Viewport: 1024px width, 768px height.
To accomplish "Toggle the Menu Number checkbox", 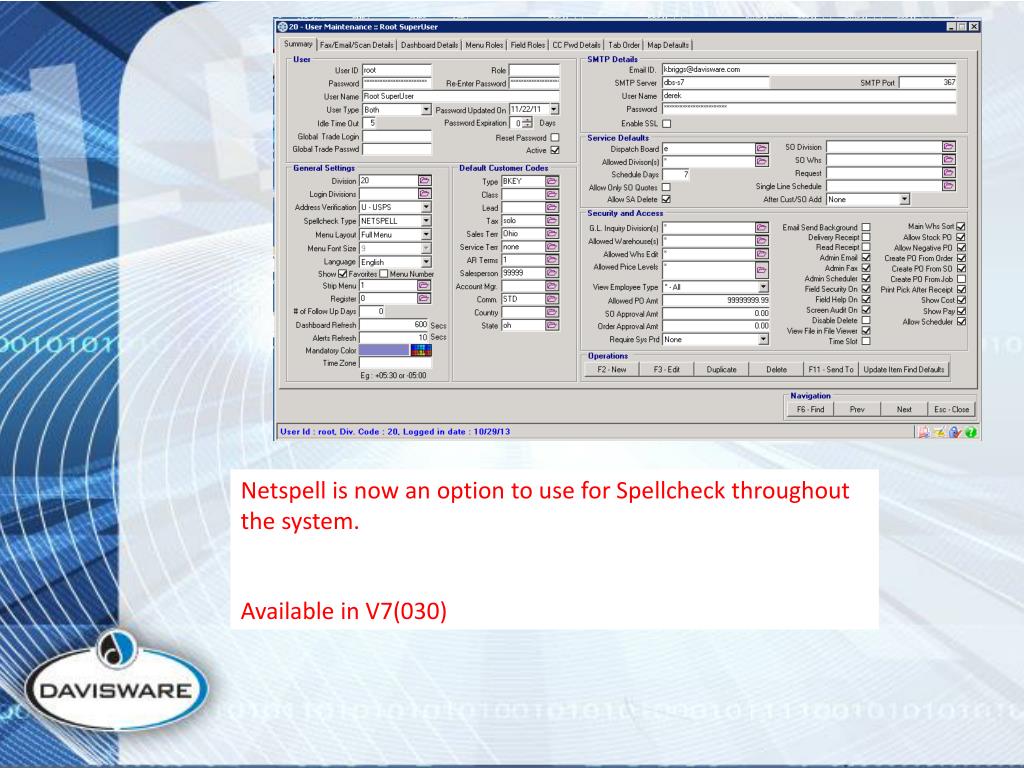I will click(384, 274).
